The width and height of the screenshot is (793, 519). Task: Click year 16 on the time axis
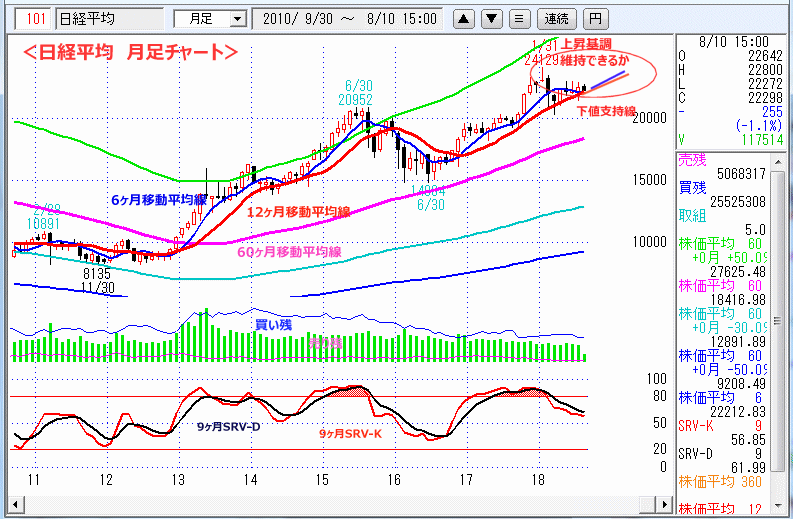click(x=394, y=480)
